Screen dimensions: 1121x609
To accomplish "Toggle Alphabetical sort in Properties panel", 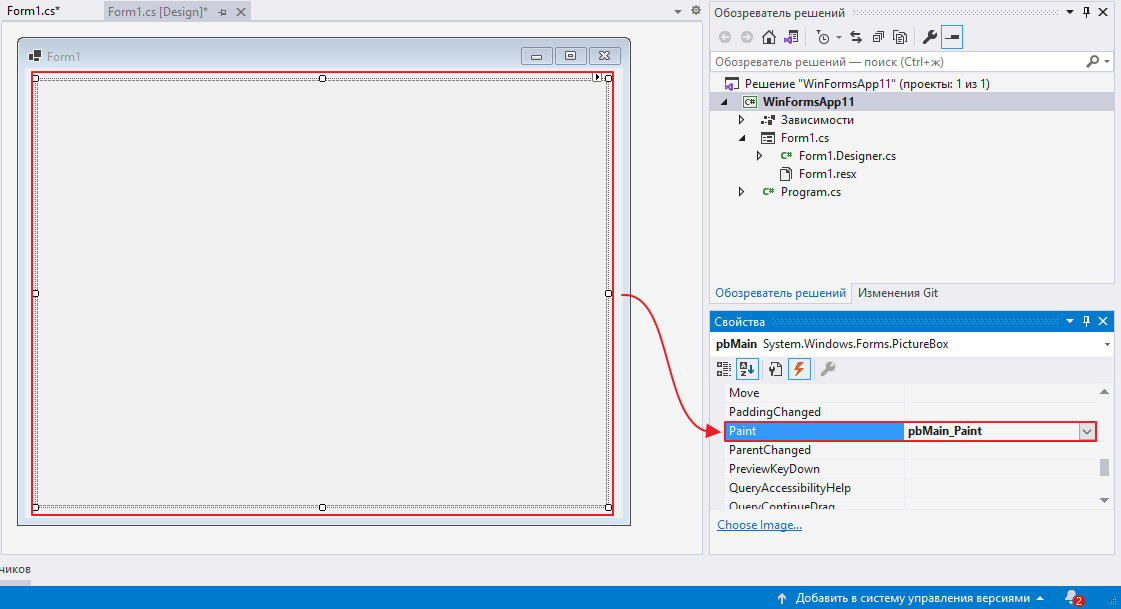I will tap(747, 369).
